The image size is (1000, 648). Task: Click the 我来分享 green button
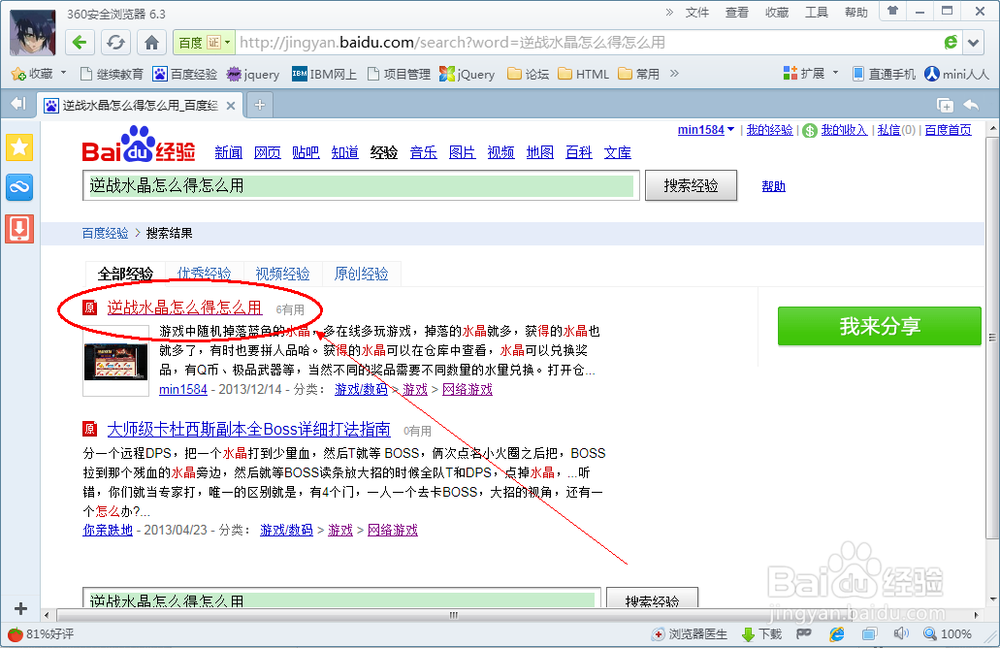point(879,326)
